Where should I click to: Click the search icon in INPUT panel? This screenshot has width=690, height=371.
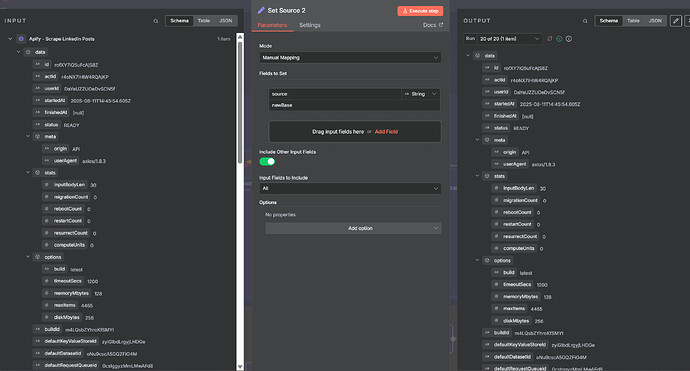(x=156, y=21)
